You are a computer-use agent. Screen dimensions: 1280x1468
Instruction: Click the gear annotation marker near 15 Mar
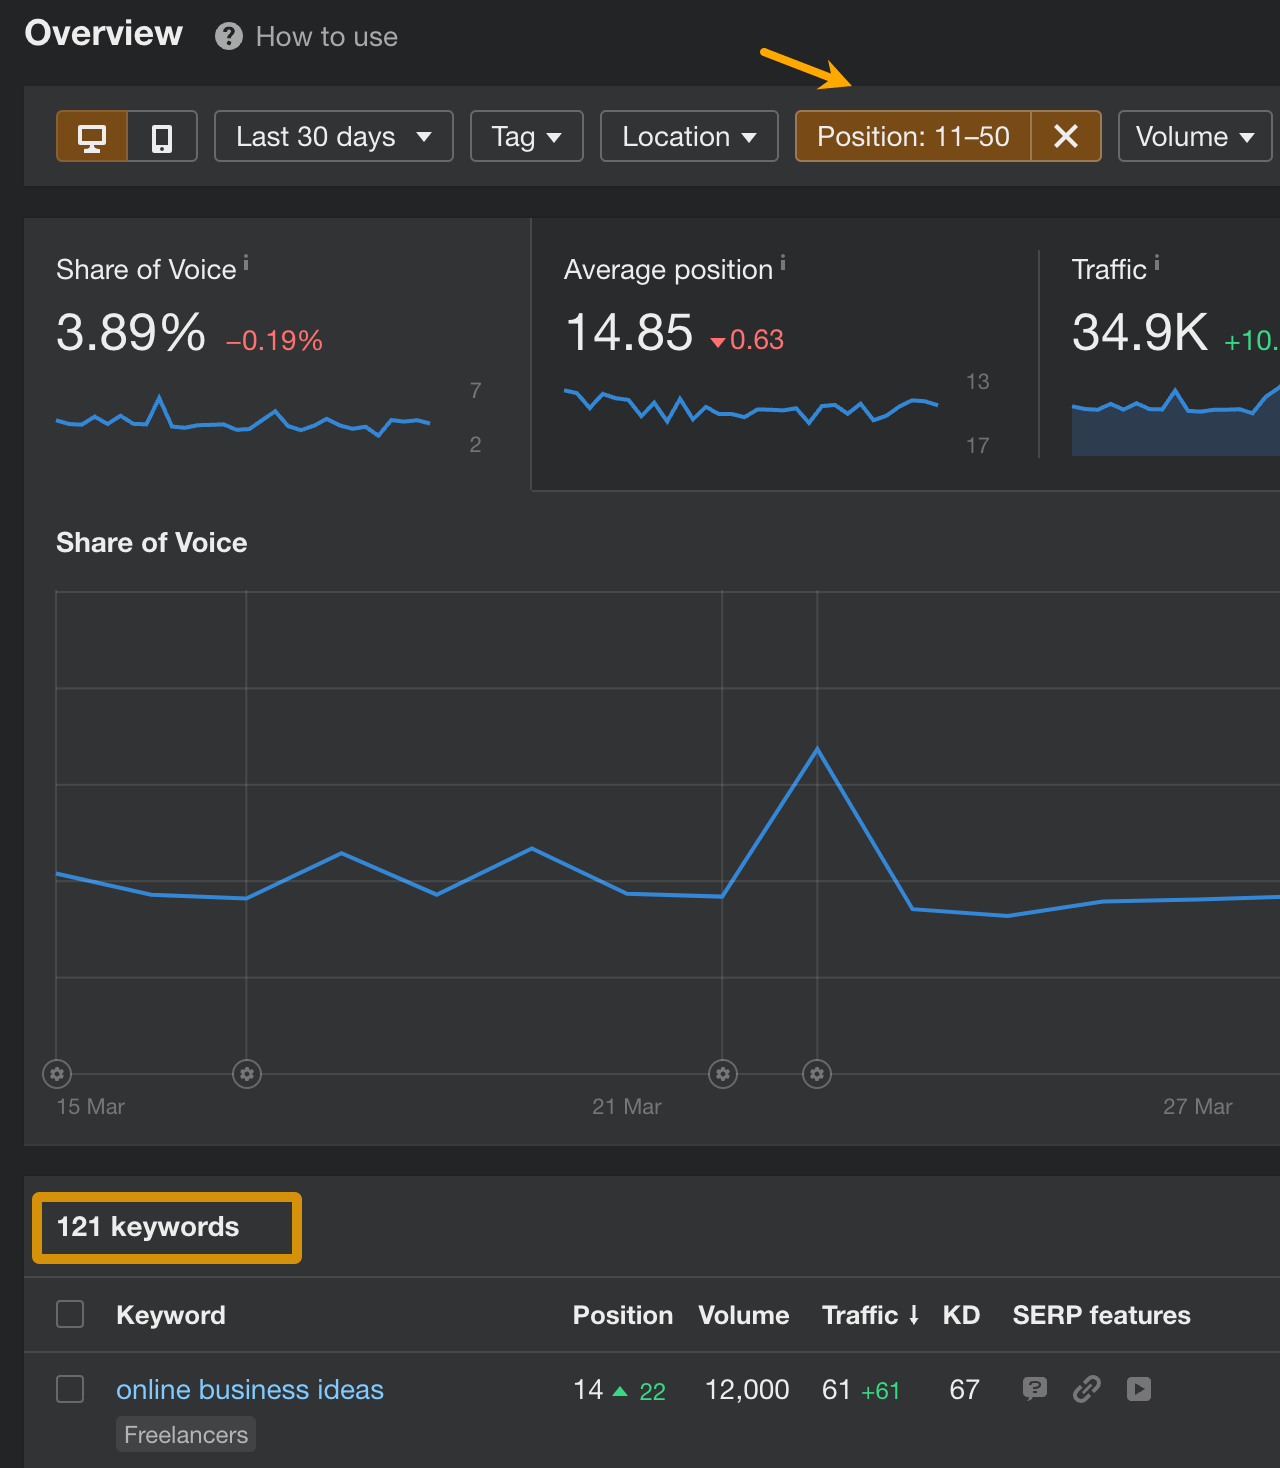[57, 1073]
